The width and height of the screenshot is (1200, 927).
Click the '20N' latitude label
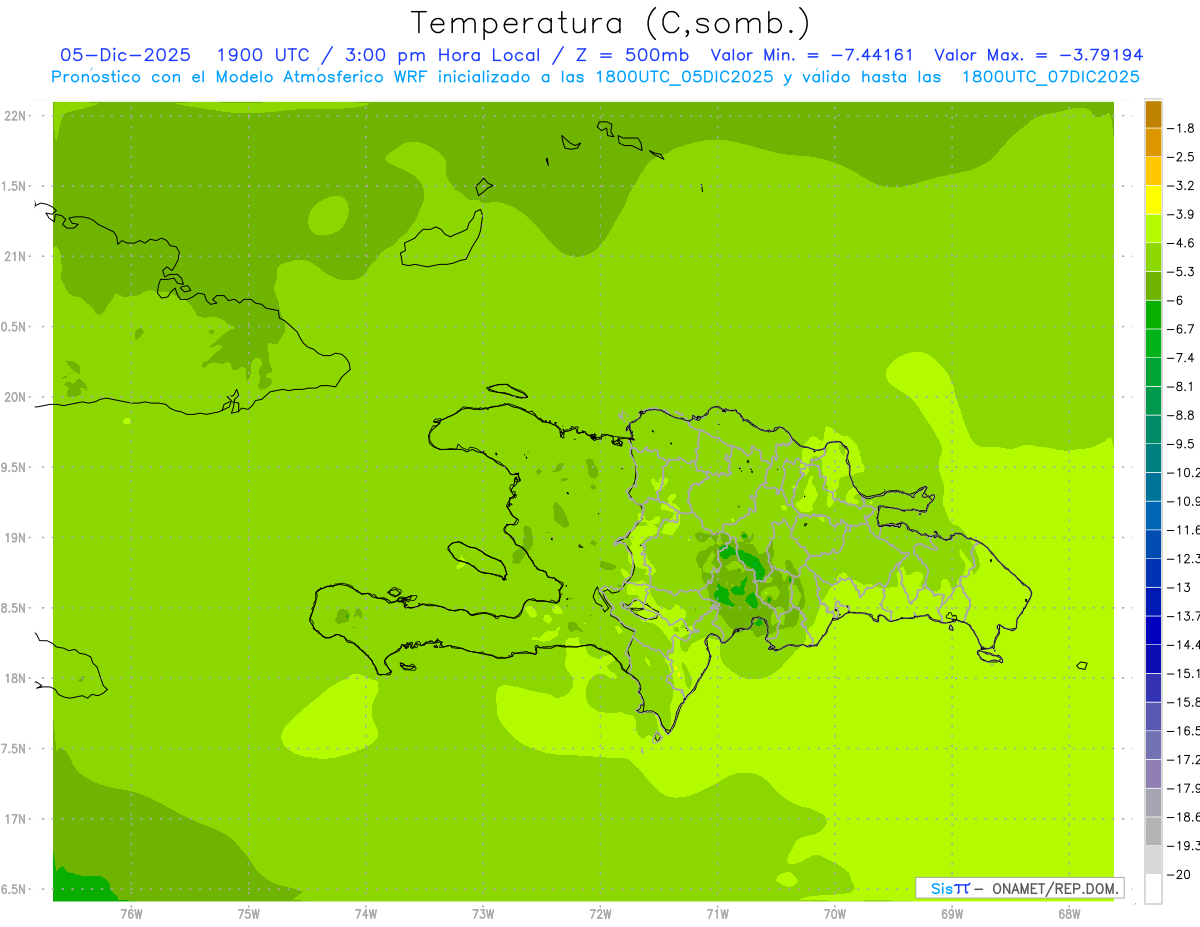click(x=15, y=397)
